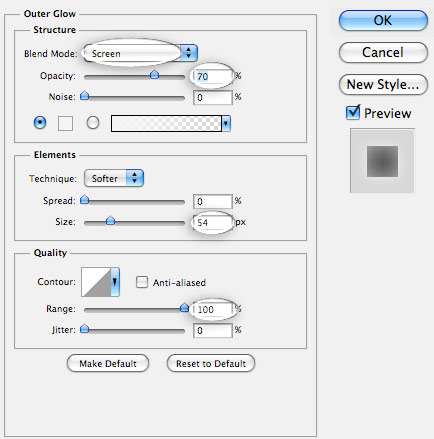
Task: Click the Opacity slider handle
Action: (154, 75)
